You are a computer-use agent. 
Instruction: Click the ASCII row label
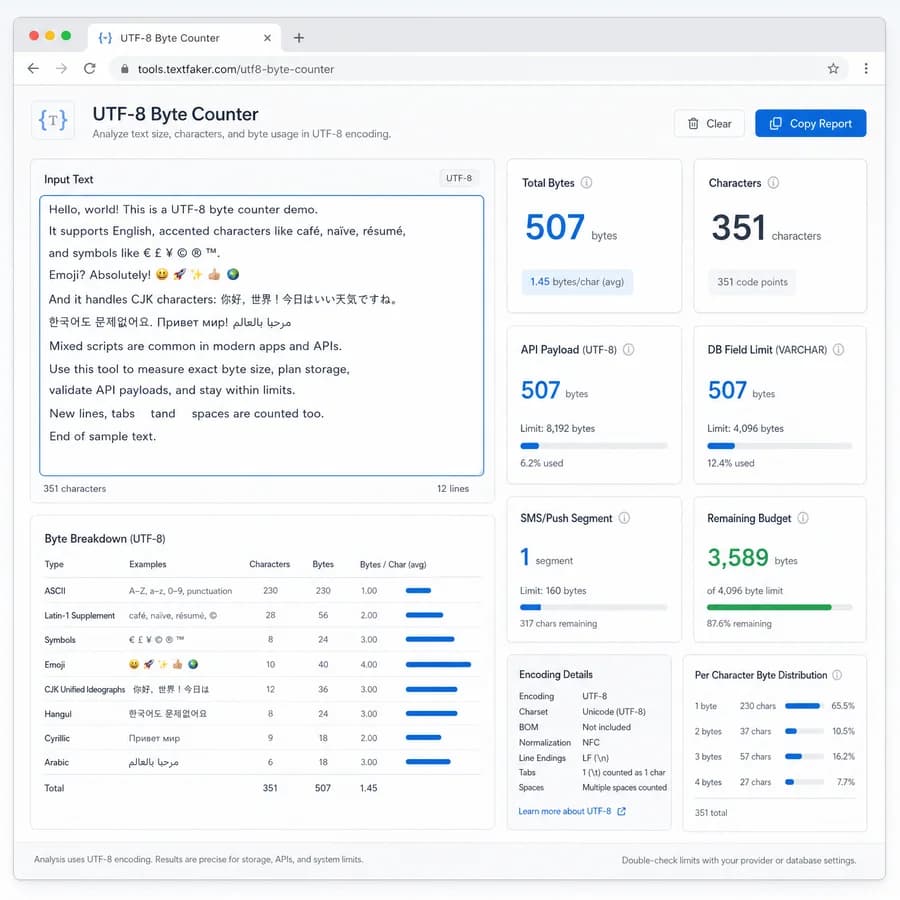(x=55, y=591)
